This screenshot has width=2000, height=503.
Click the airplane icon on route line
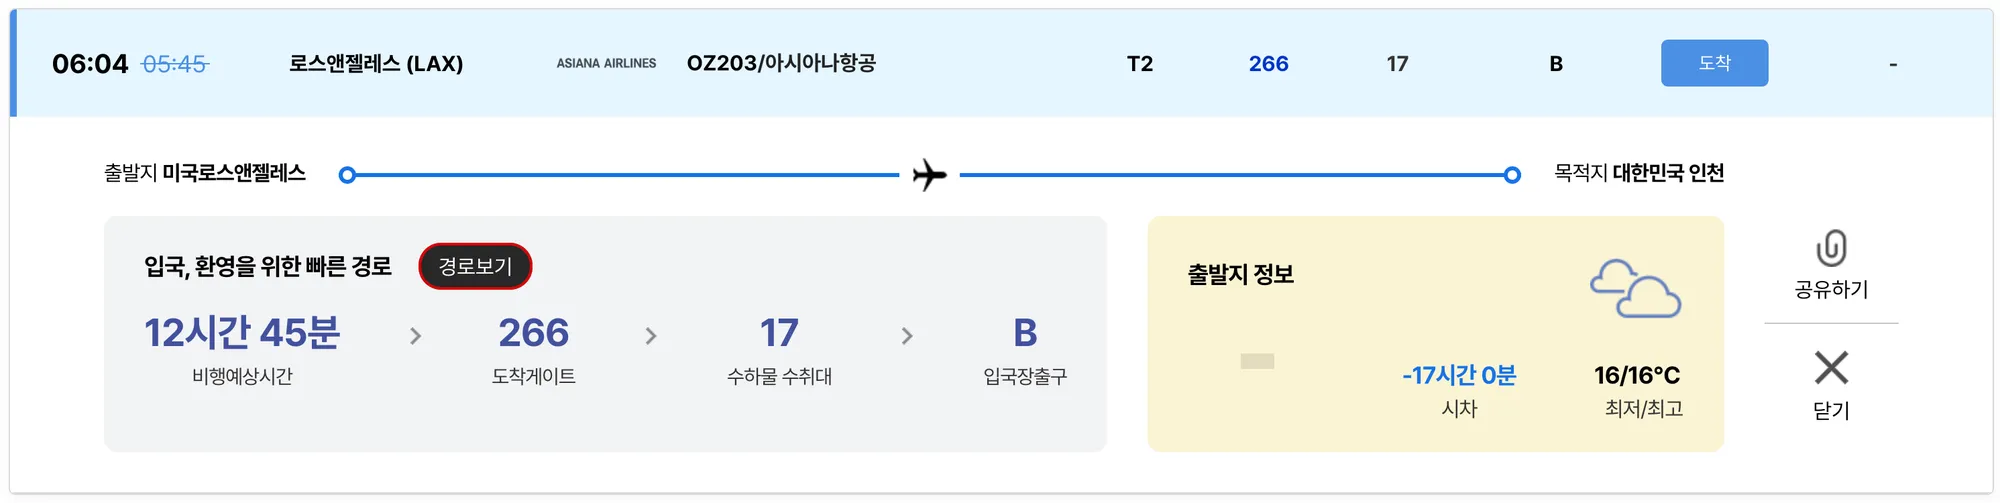click(929, 175)
